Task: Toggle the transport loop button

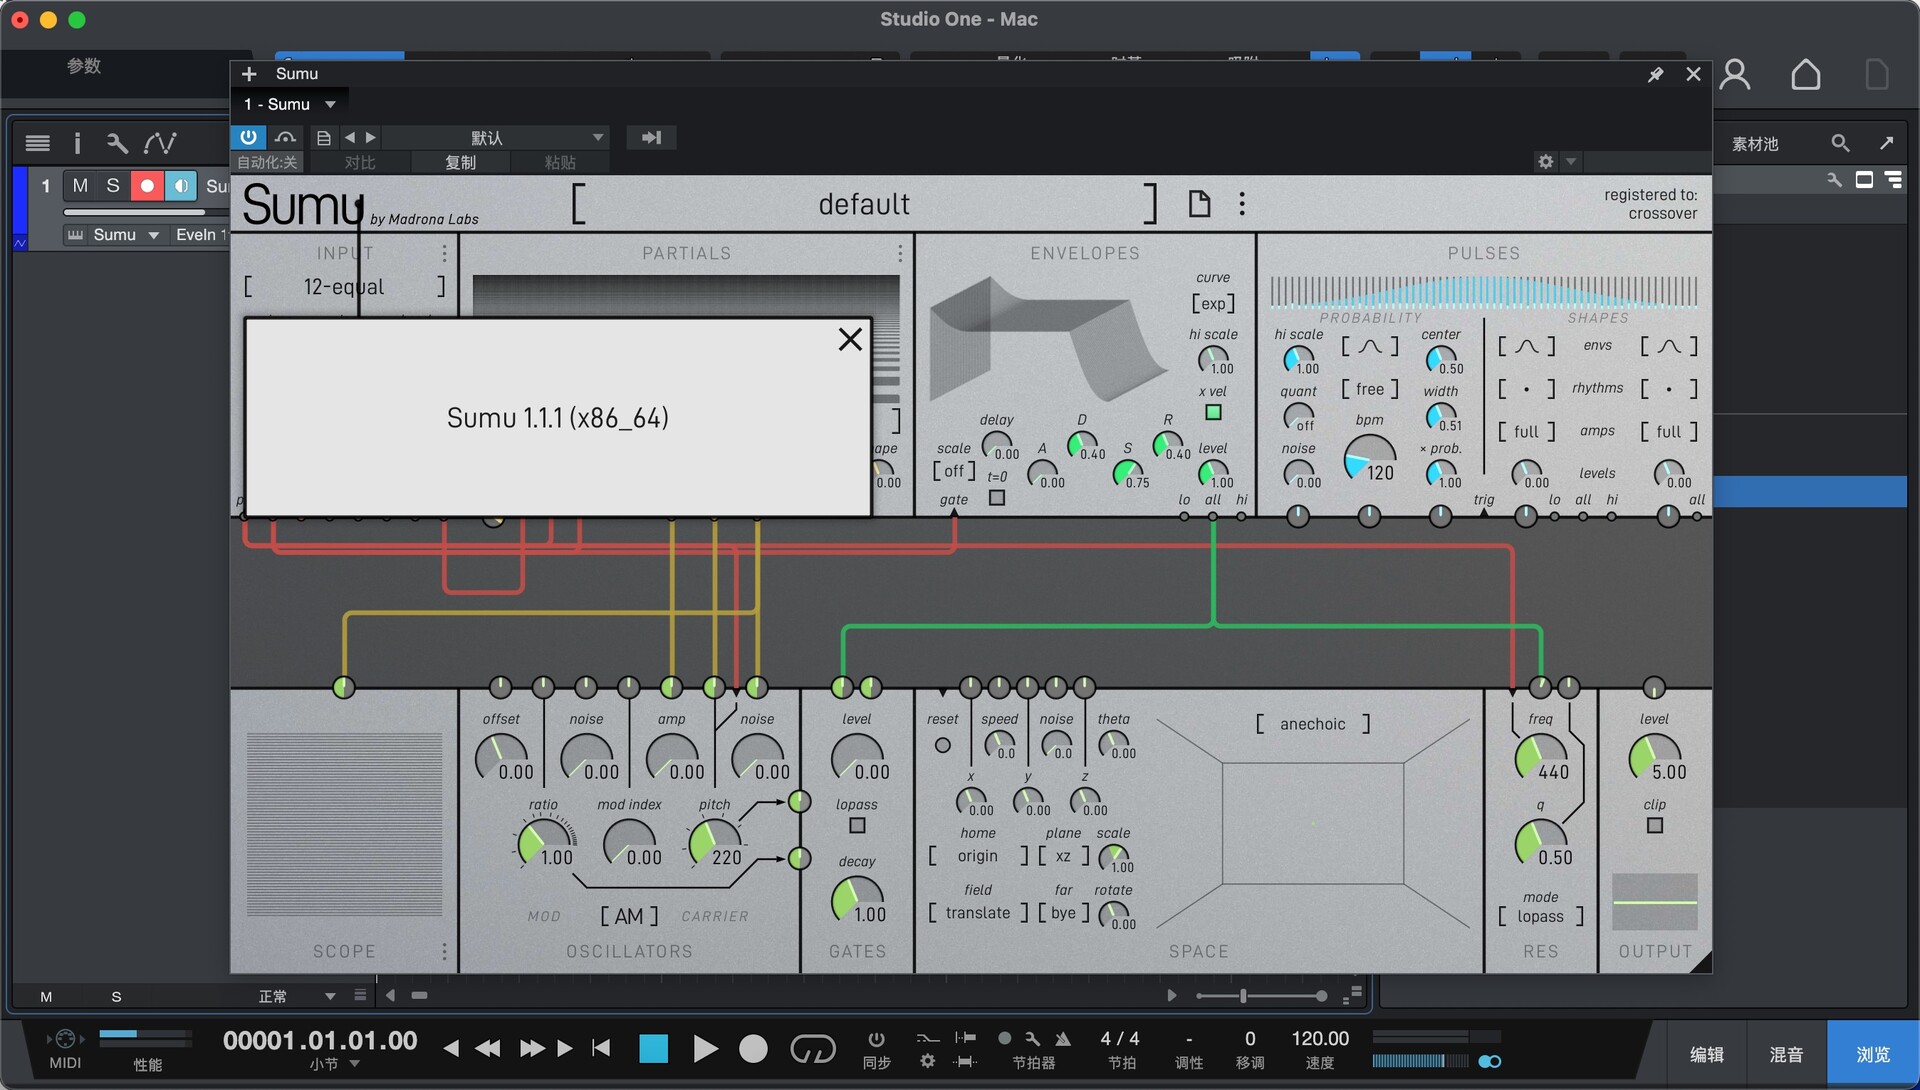Action: 812,1048
